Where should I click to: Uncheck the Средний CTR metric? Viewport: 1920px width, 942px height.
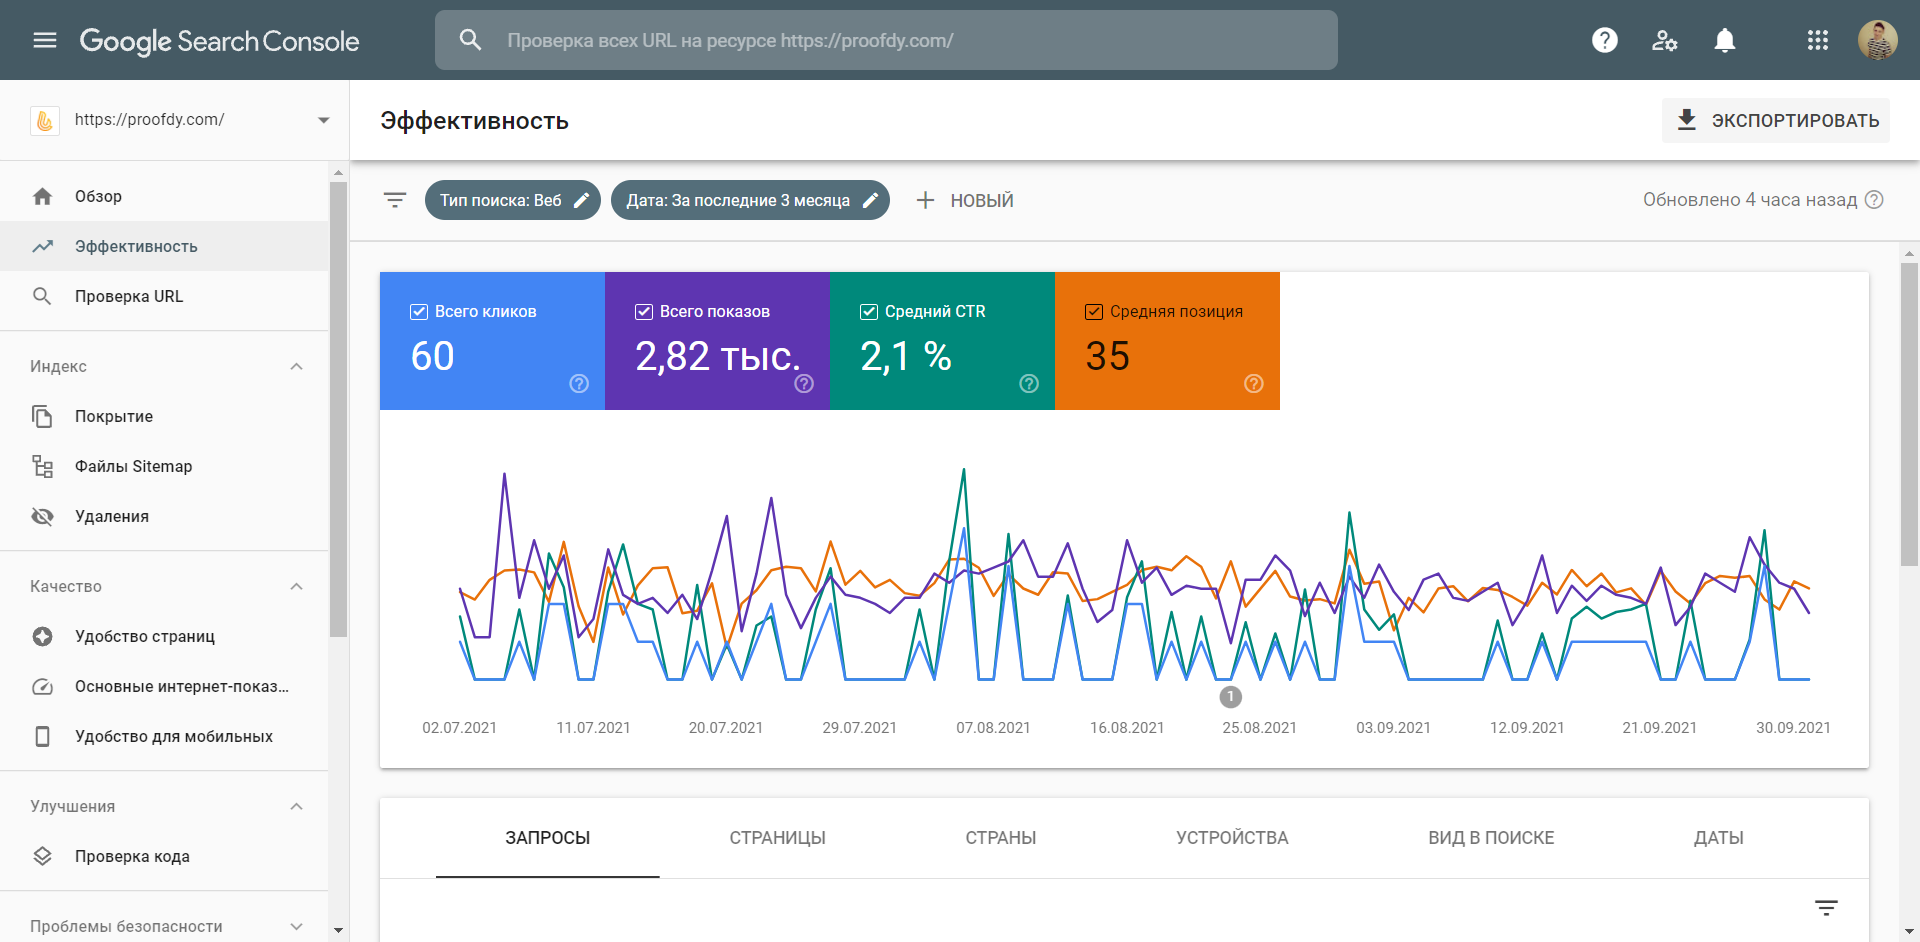point(869,312)
